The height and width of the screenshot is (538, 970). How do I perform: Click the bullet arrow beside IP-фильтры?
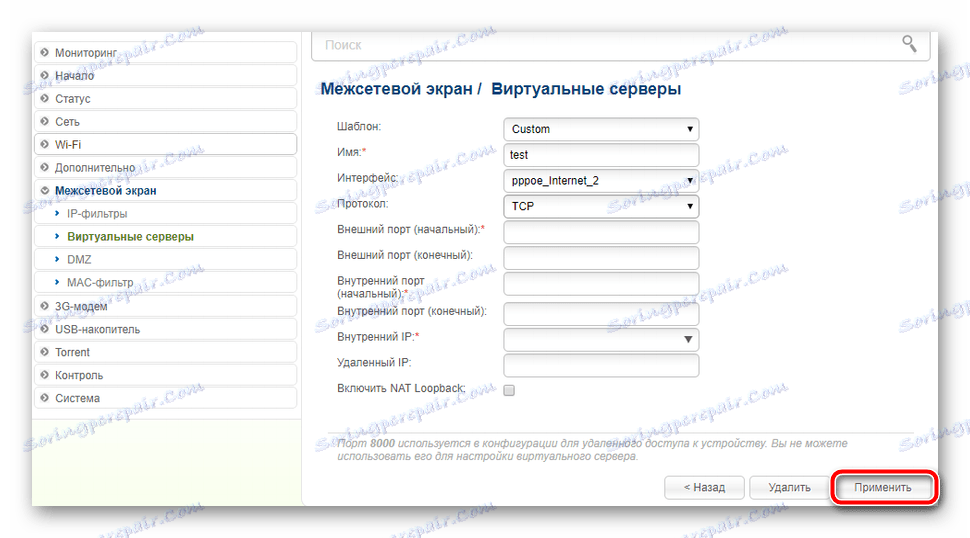(57, 213)
